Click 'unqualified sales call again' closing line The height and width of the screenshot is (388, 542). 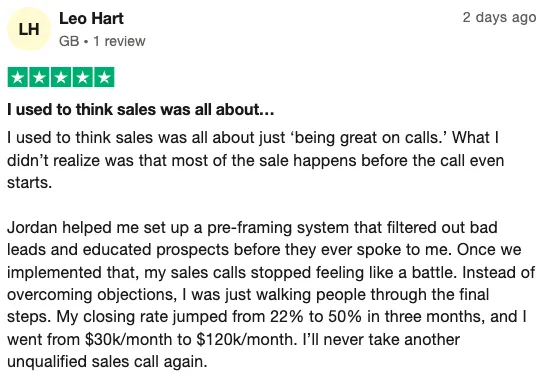pos(107,362)
